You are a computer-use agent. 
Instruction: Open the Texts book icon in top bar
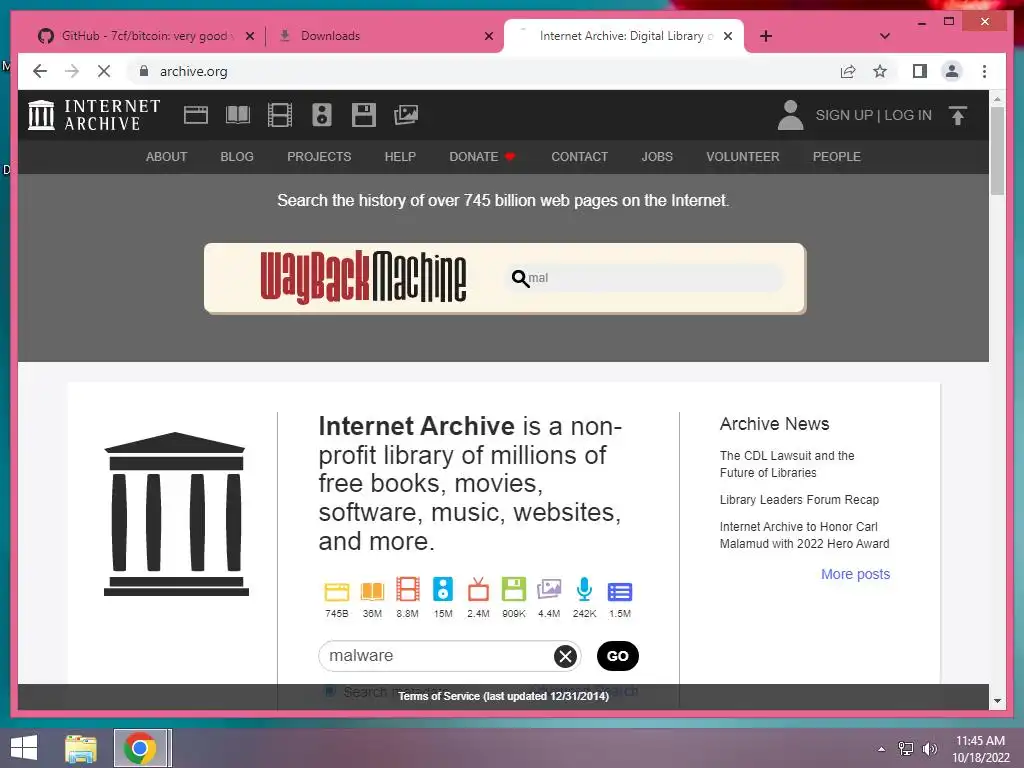point(238,115)
